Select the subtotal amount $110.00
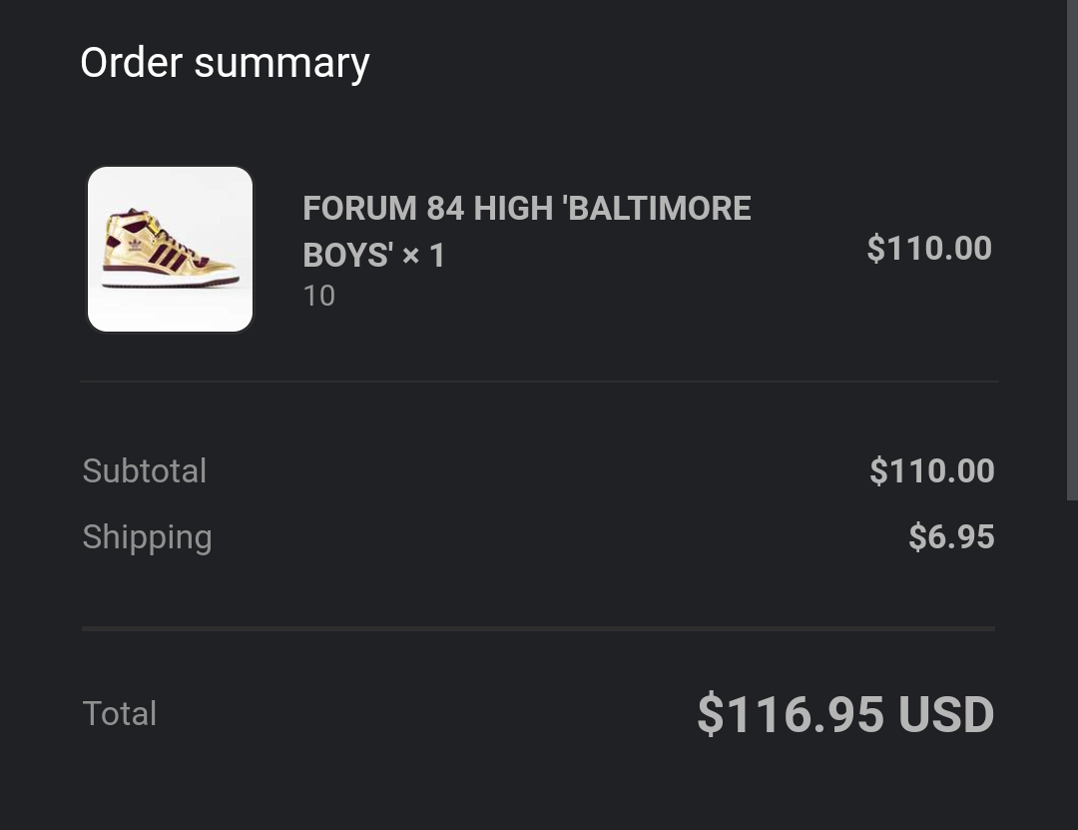The height and width of the screenshot is (830, 1078). [932, 471]
